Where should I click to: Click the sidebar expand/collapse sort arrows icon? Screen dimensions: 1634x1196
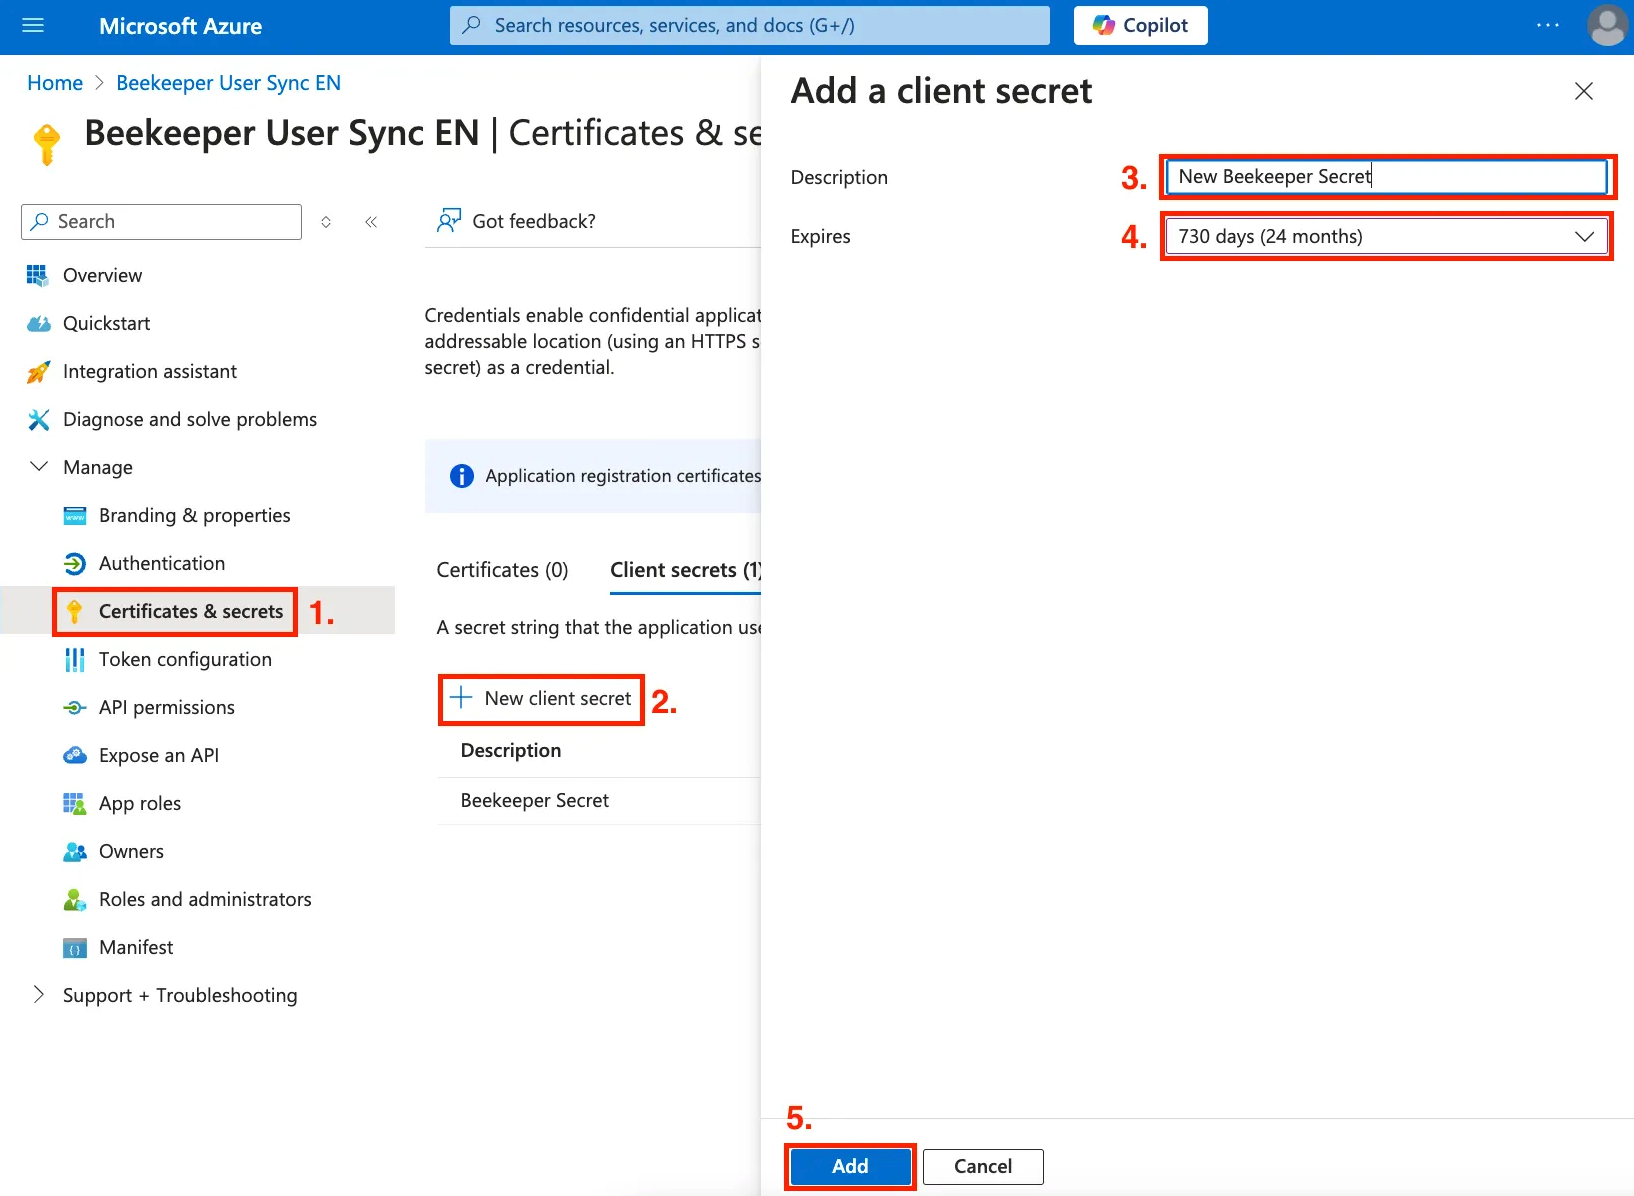click(x=326, y=222)
